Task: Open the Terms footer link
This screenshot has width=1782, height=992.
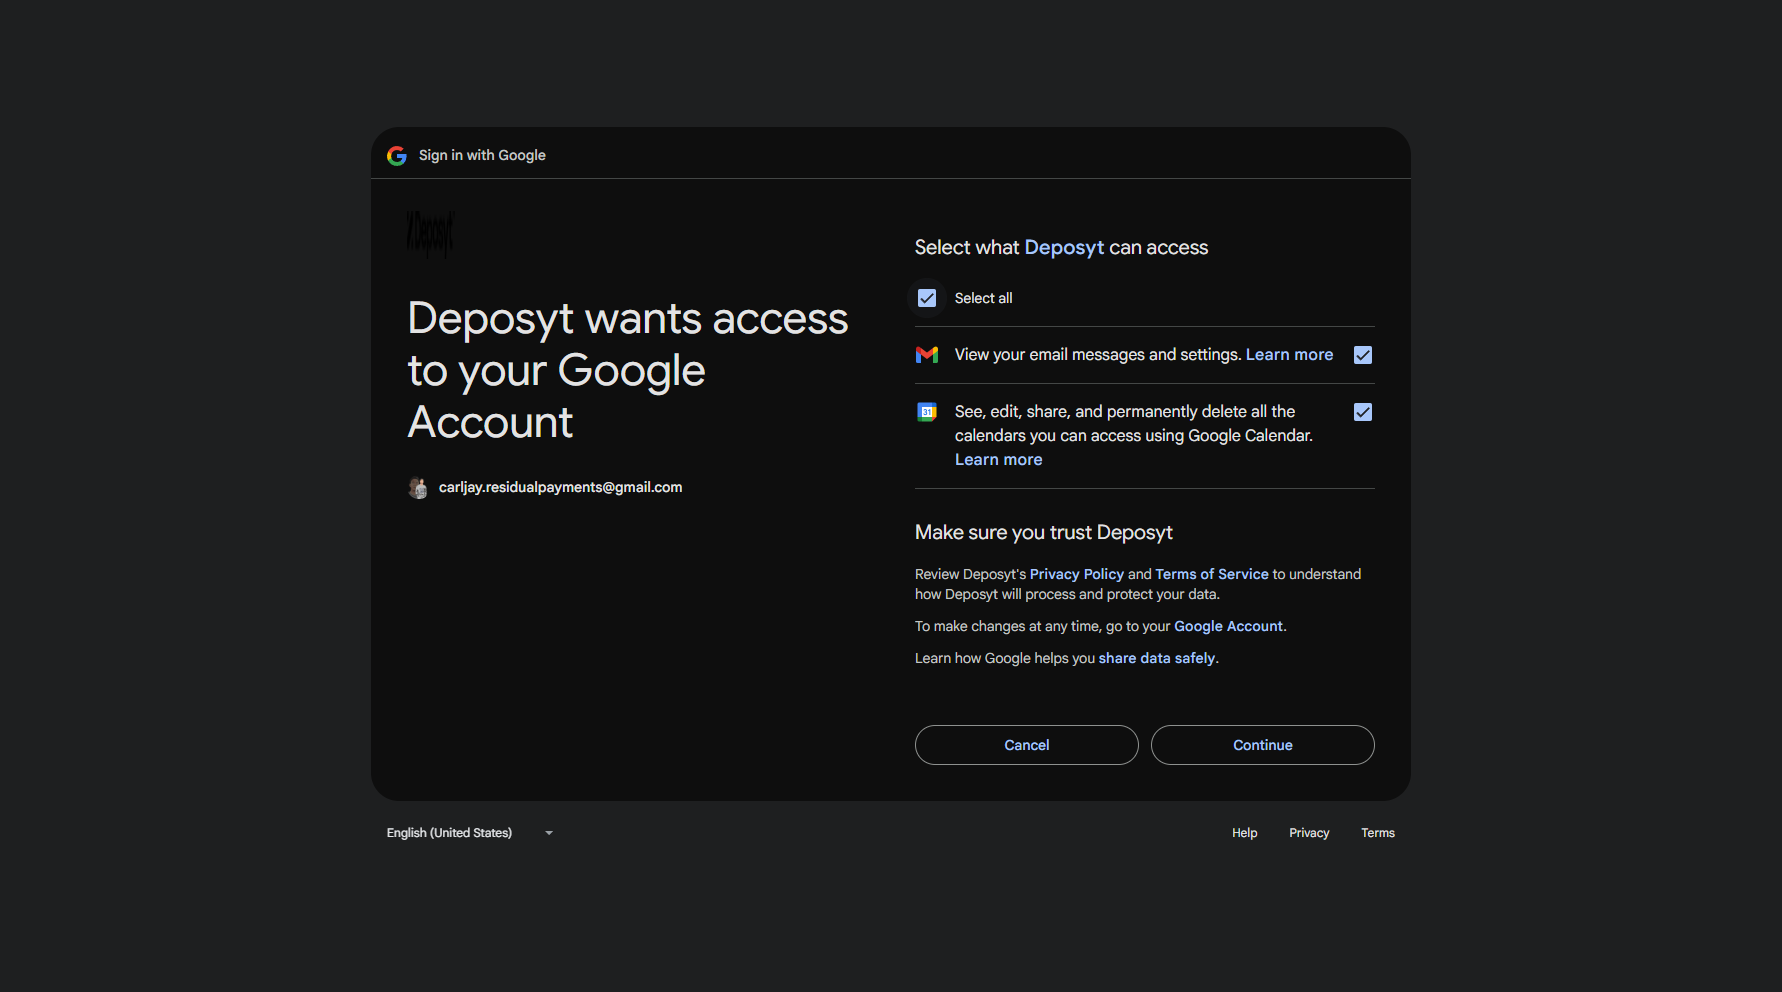Action: pos(1378,833)
